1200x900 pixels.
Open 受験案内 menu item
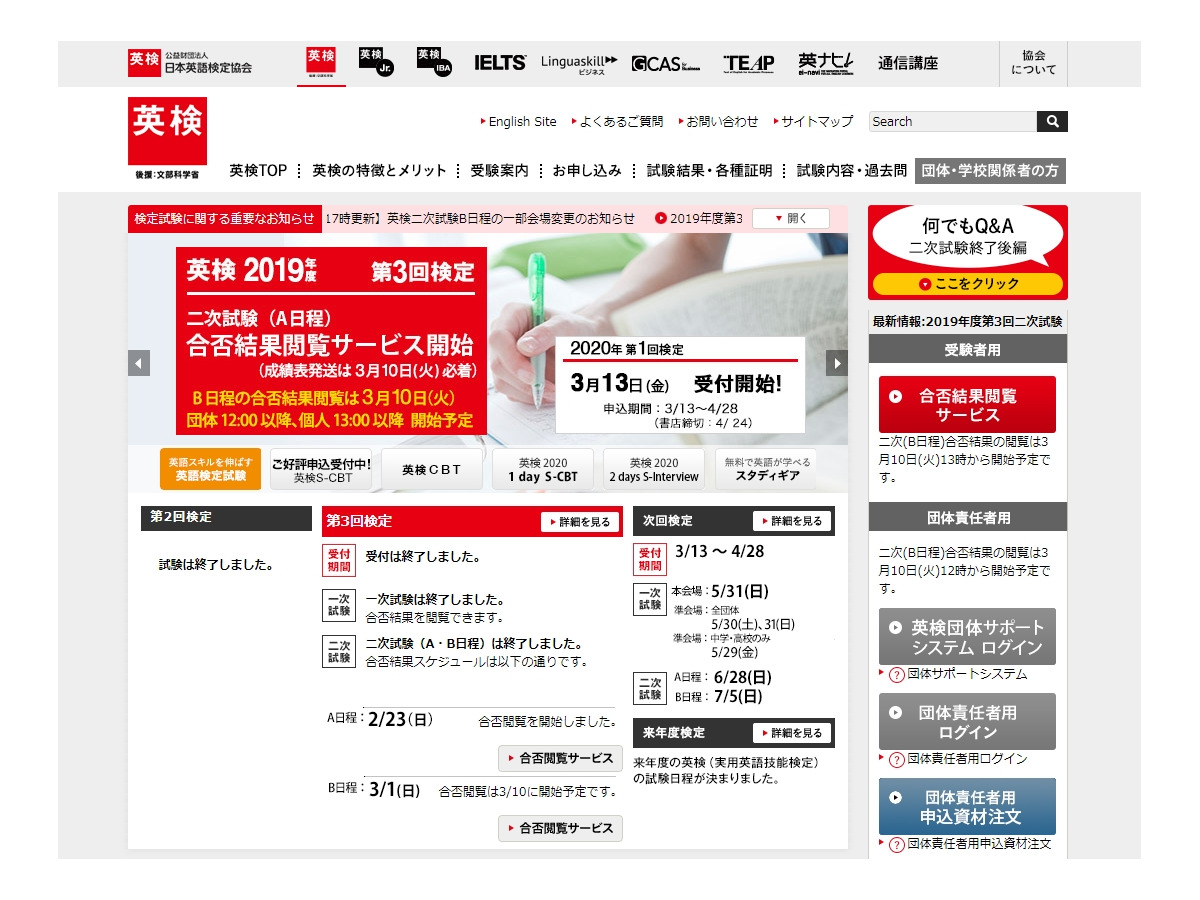coord(499,170)
